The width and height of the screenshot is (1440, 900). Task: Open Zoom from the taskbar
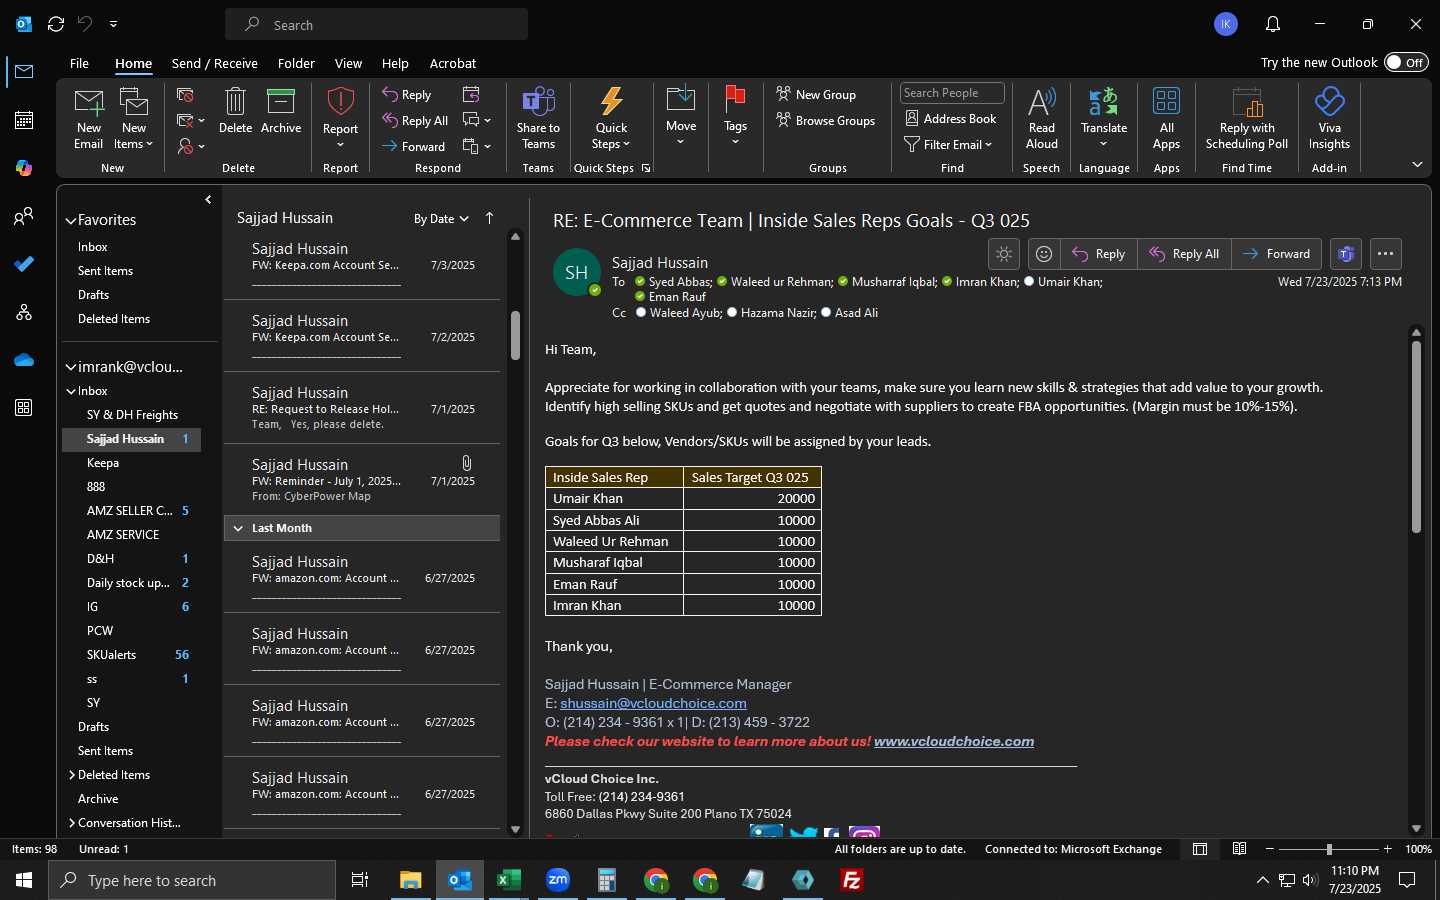[558, 880]
